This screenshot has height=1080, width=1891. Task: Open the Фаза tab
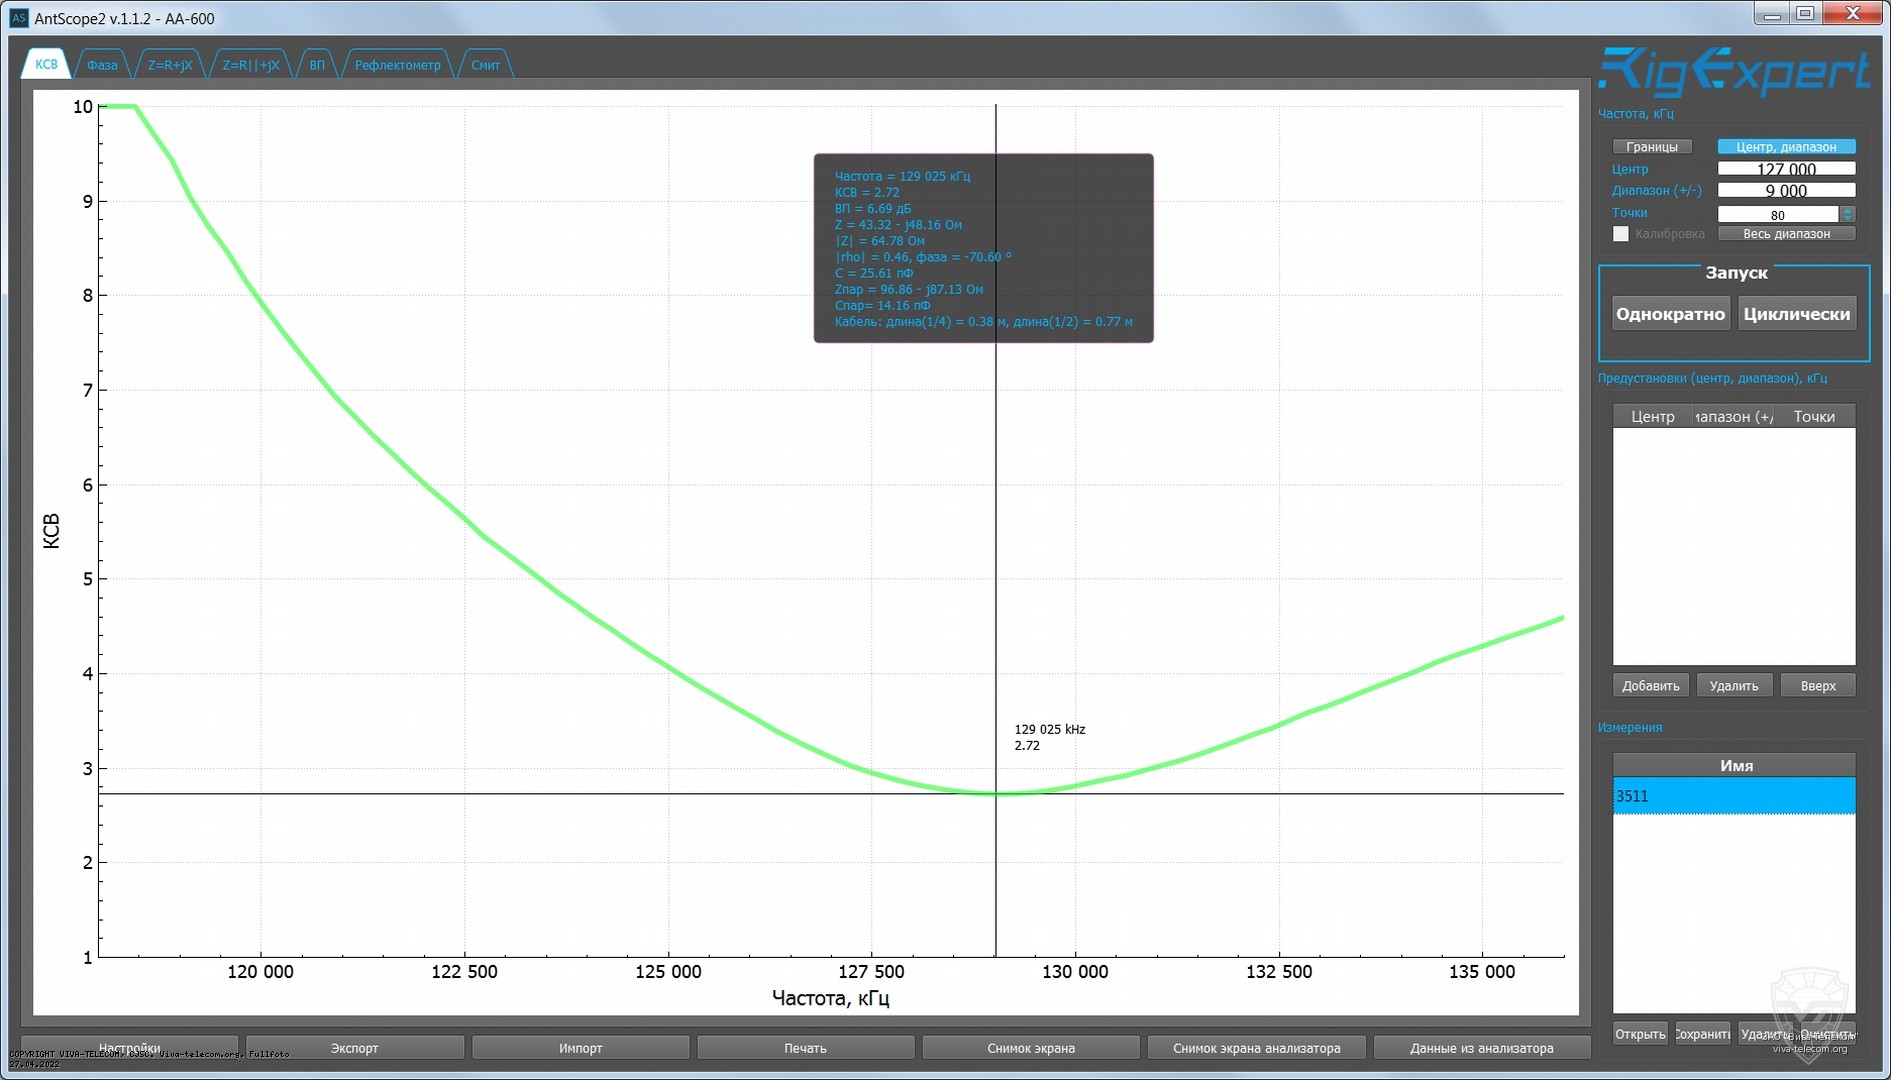102,65
